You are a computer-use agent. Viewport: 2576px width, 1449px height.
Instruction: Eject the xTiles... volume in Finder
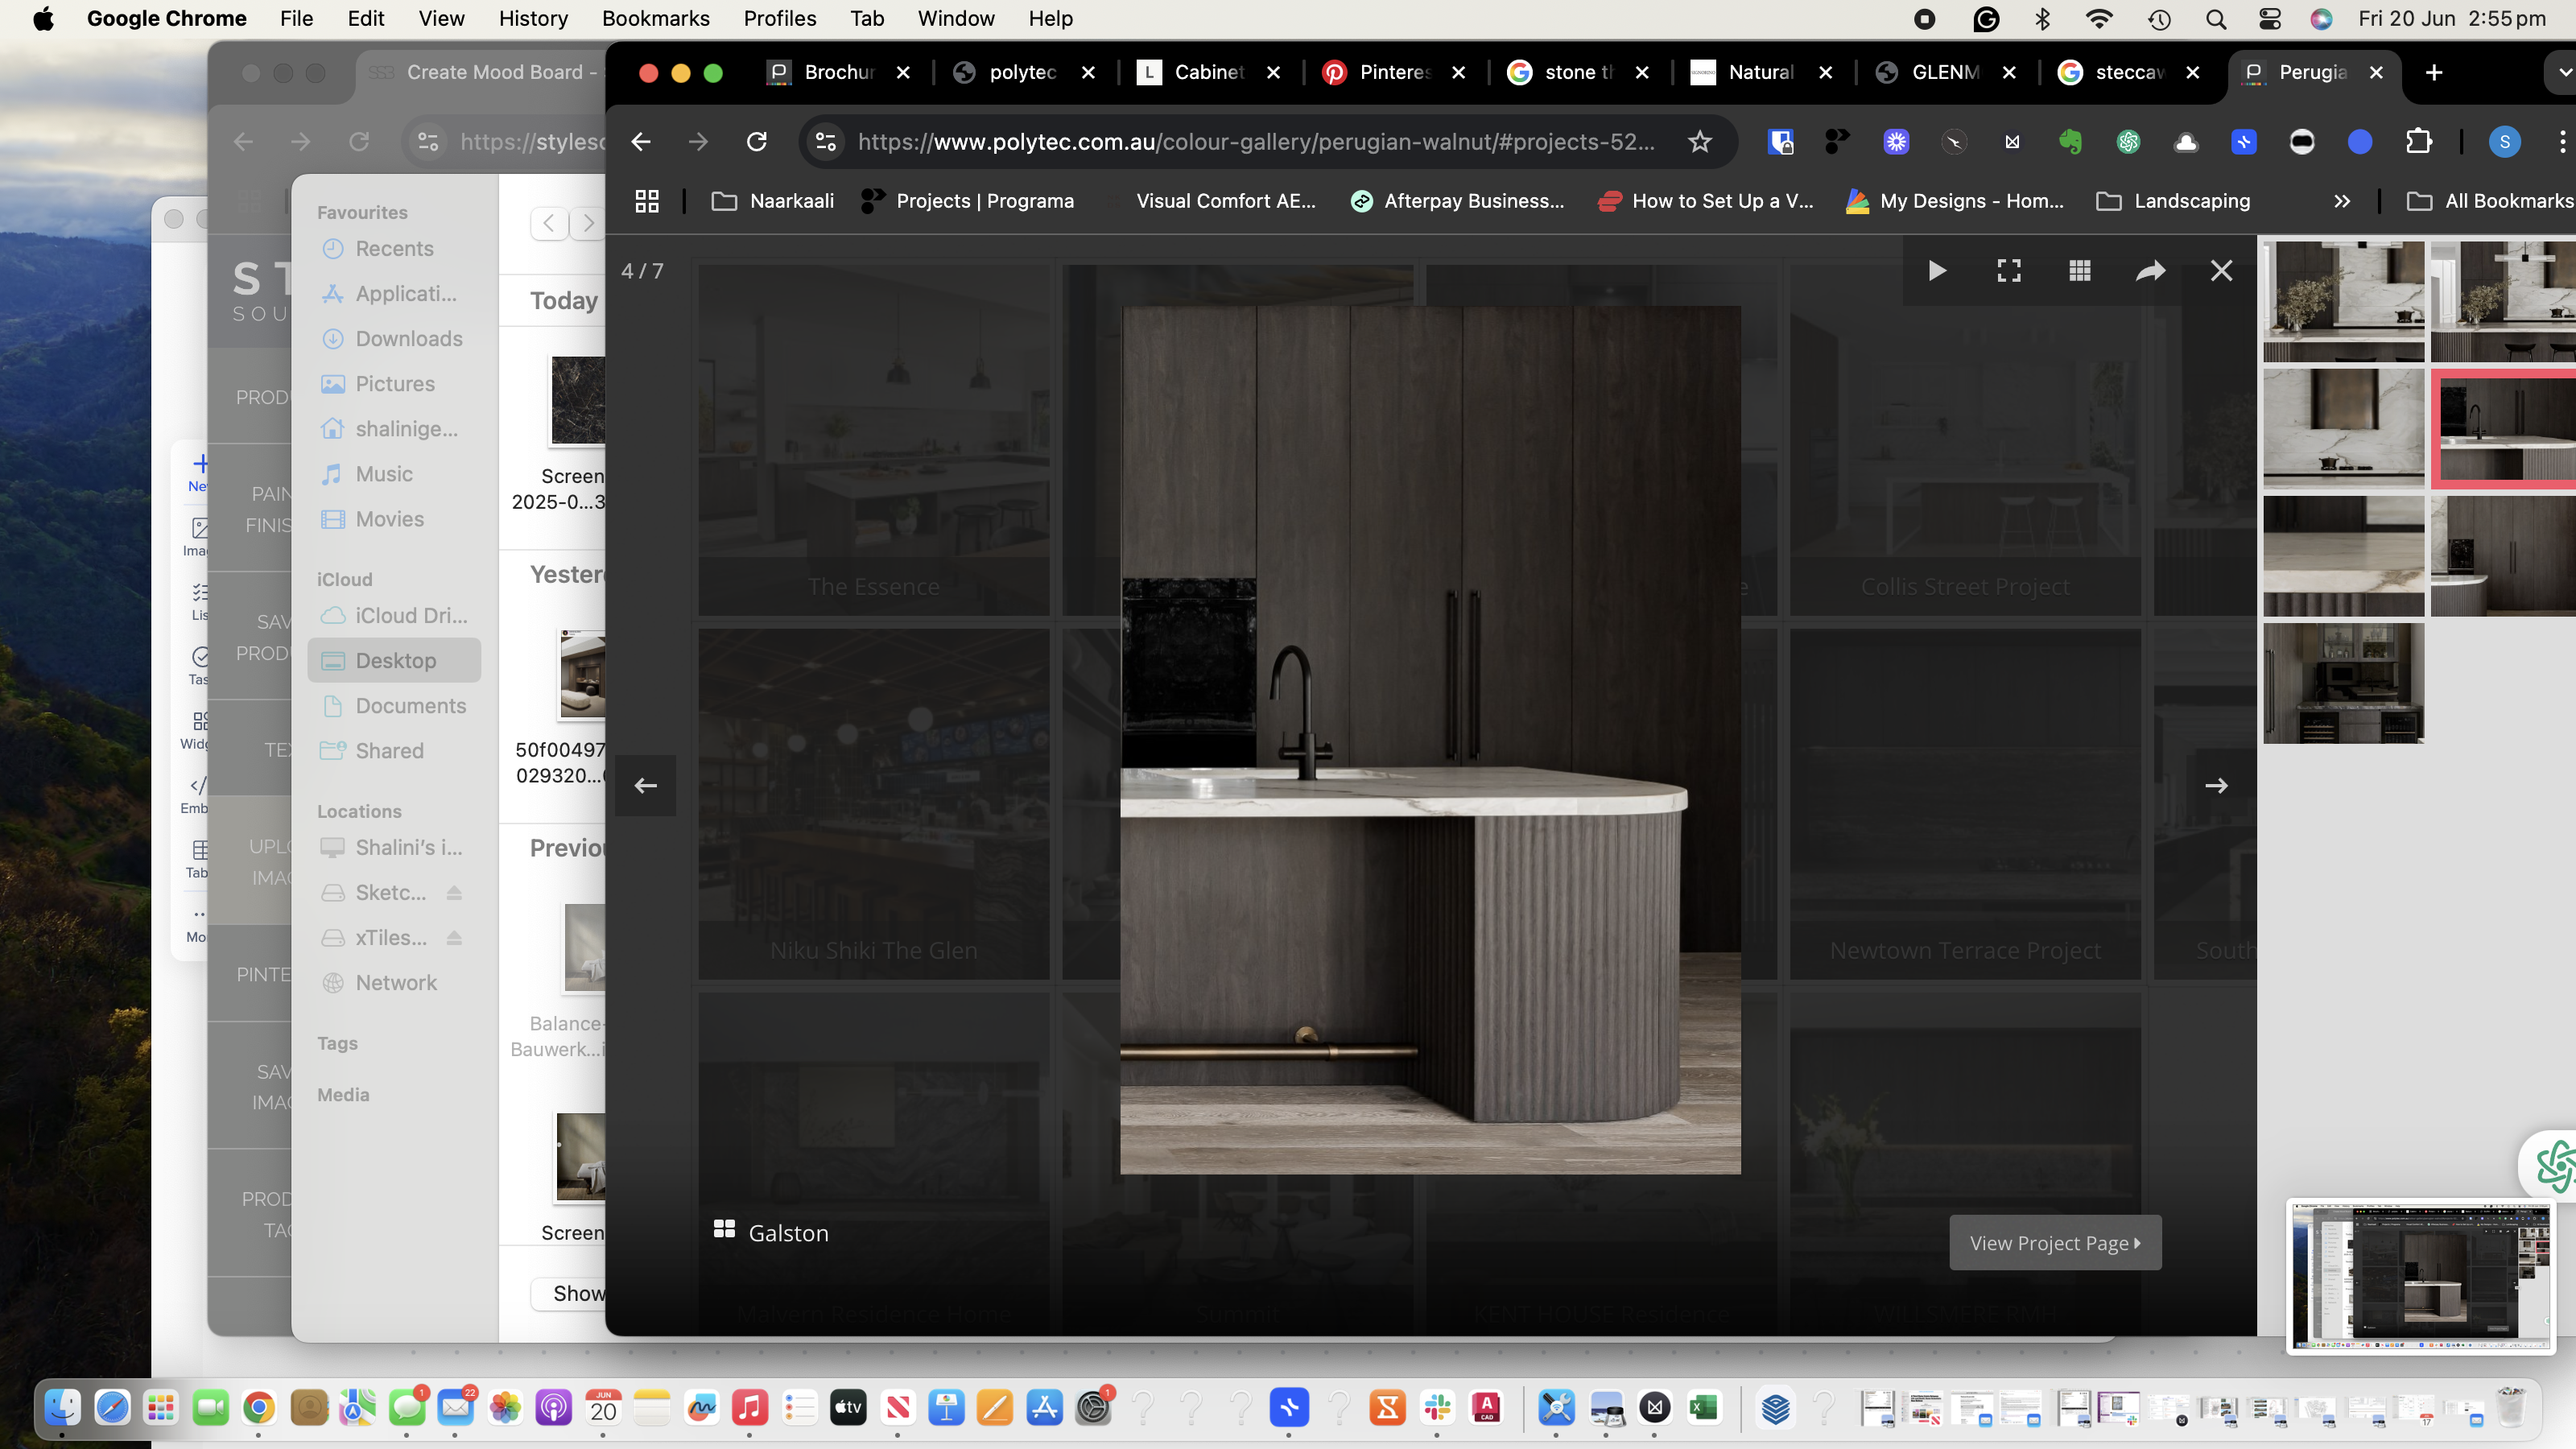click(x=454, y=938)
